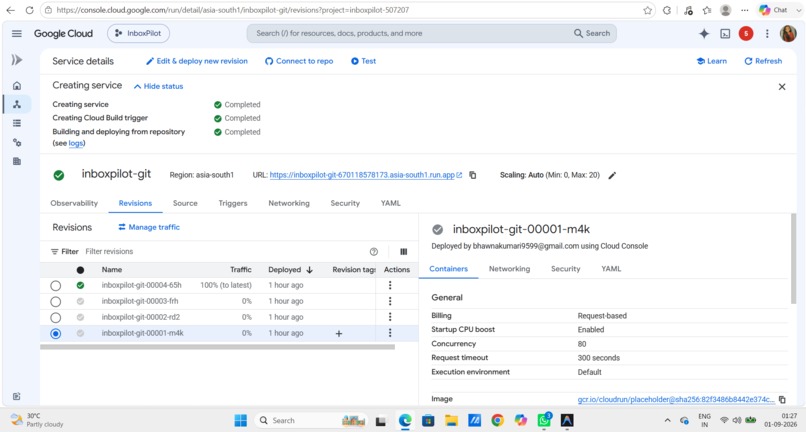
Task: Open the gcr.io cloudrun placeholder image link
Action: (x=676, y=400)
